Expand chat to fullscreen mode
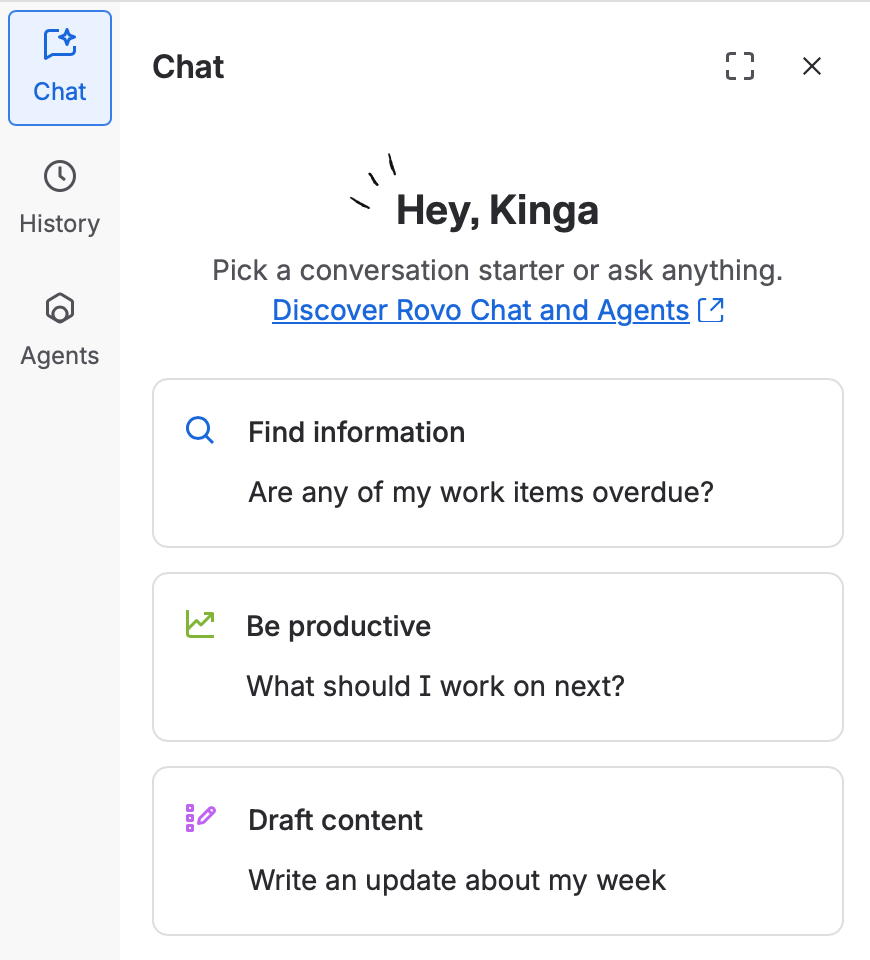The width and height of the screenshot is (870, 960). [x=740, y=67]
